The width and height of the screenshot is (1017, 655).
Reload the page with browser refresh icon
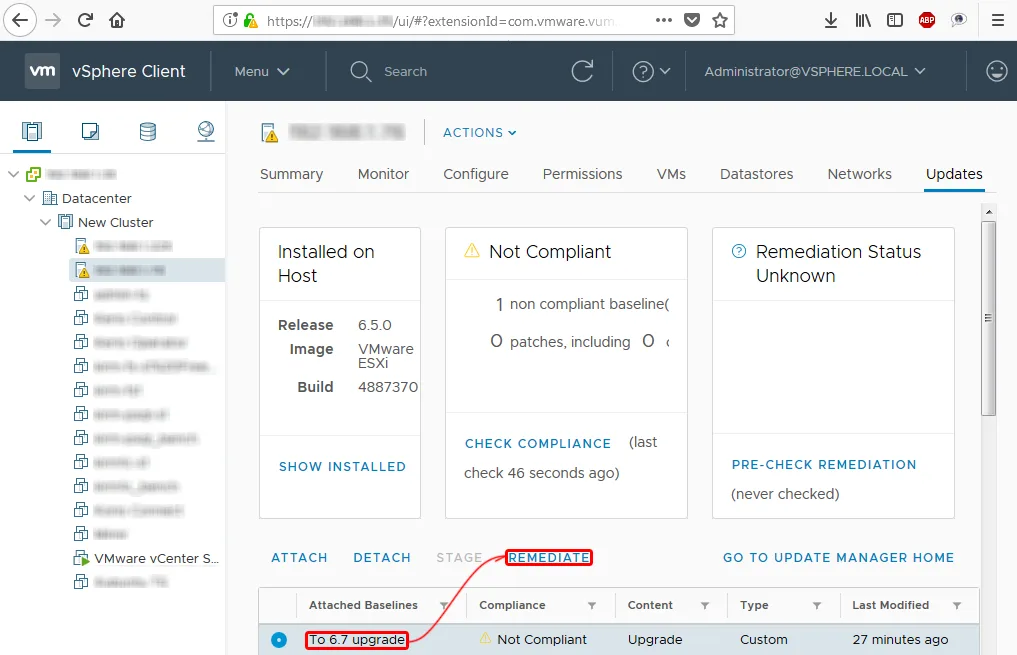click(85, 20)
